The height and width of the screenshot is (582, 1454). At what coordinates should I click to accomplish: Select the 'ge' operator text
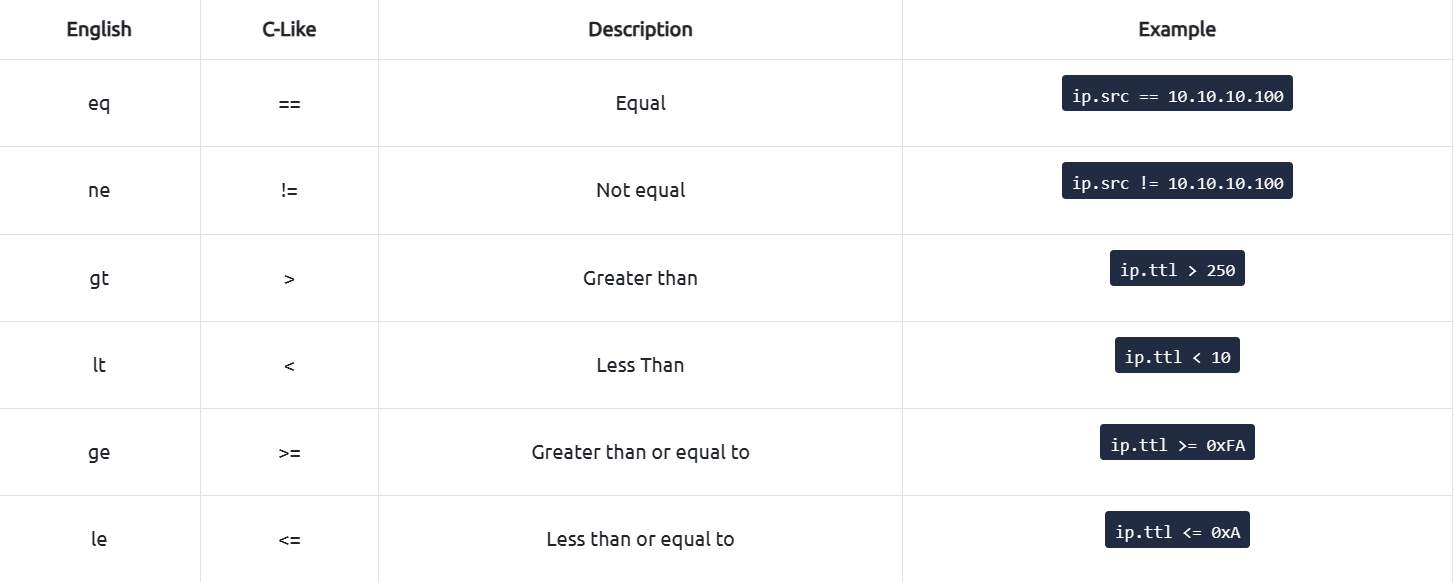pyautogui.click(x=99, y=452)
